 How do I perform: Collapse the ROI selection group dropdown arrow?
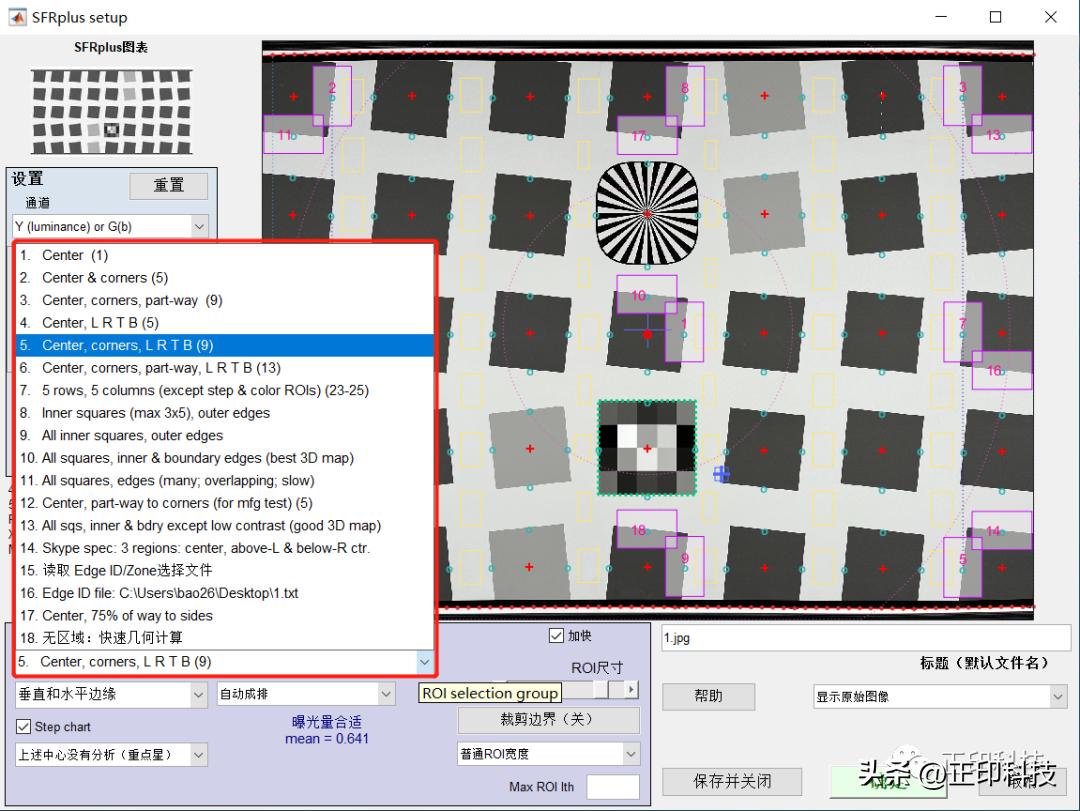424,662
